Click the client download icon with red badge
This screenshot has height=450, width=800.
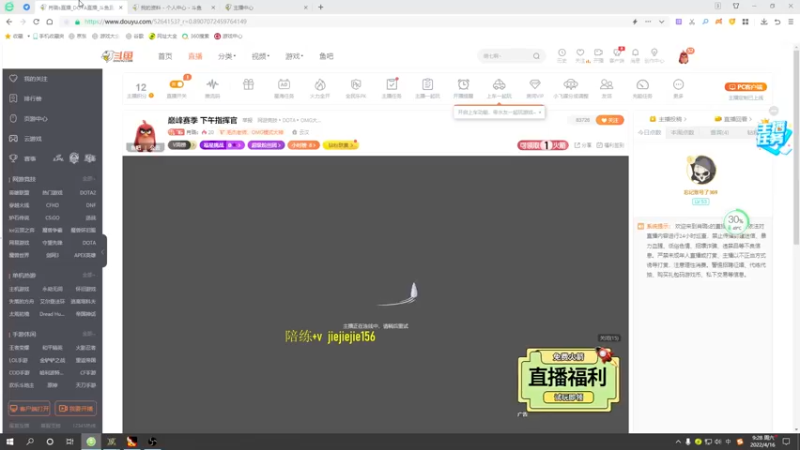(617, 53)
